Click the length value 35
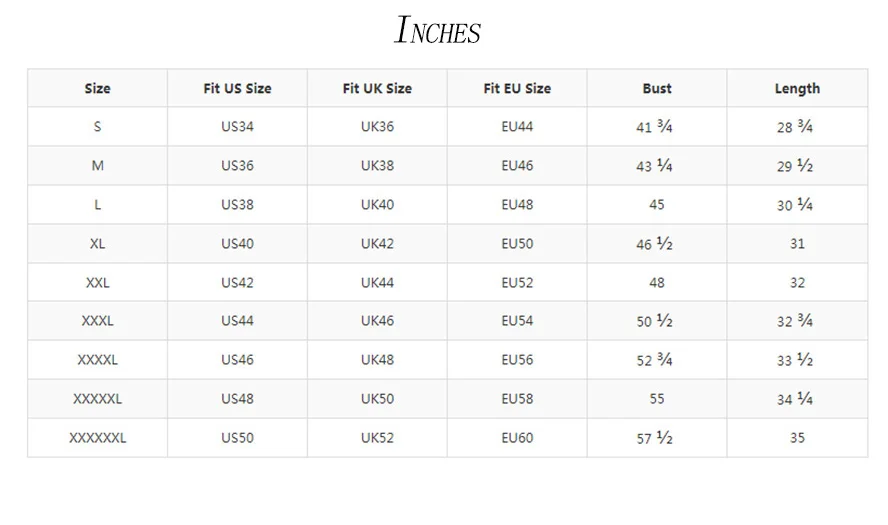 tap(797, 438)
